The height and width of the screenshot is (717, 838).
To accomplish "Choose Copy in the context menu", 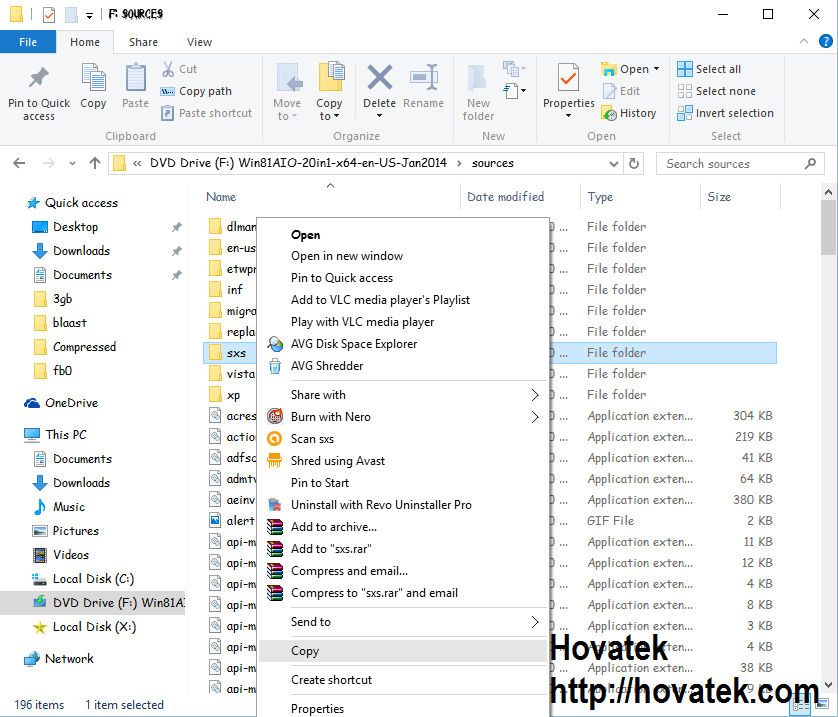I will coord(404,651).
